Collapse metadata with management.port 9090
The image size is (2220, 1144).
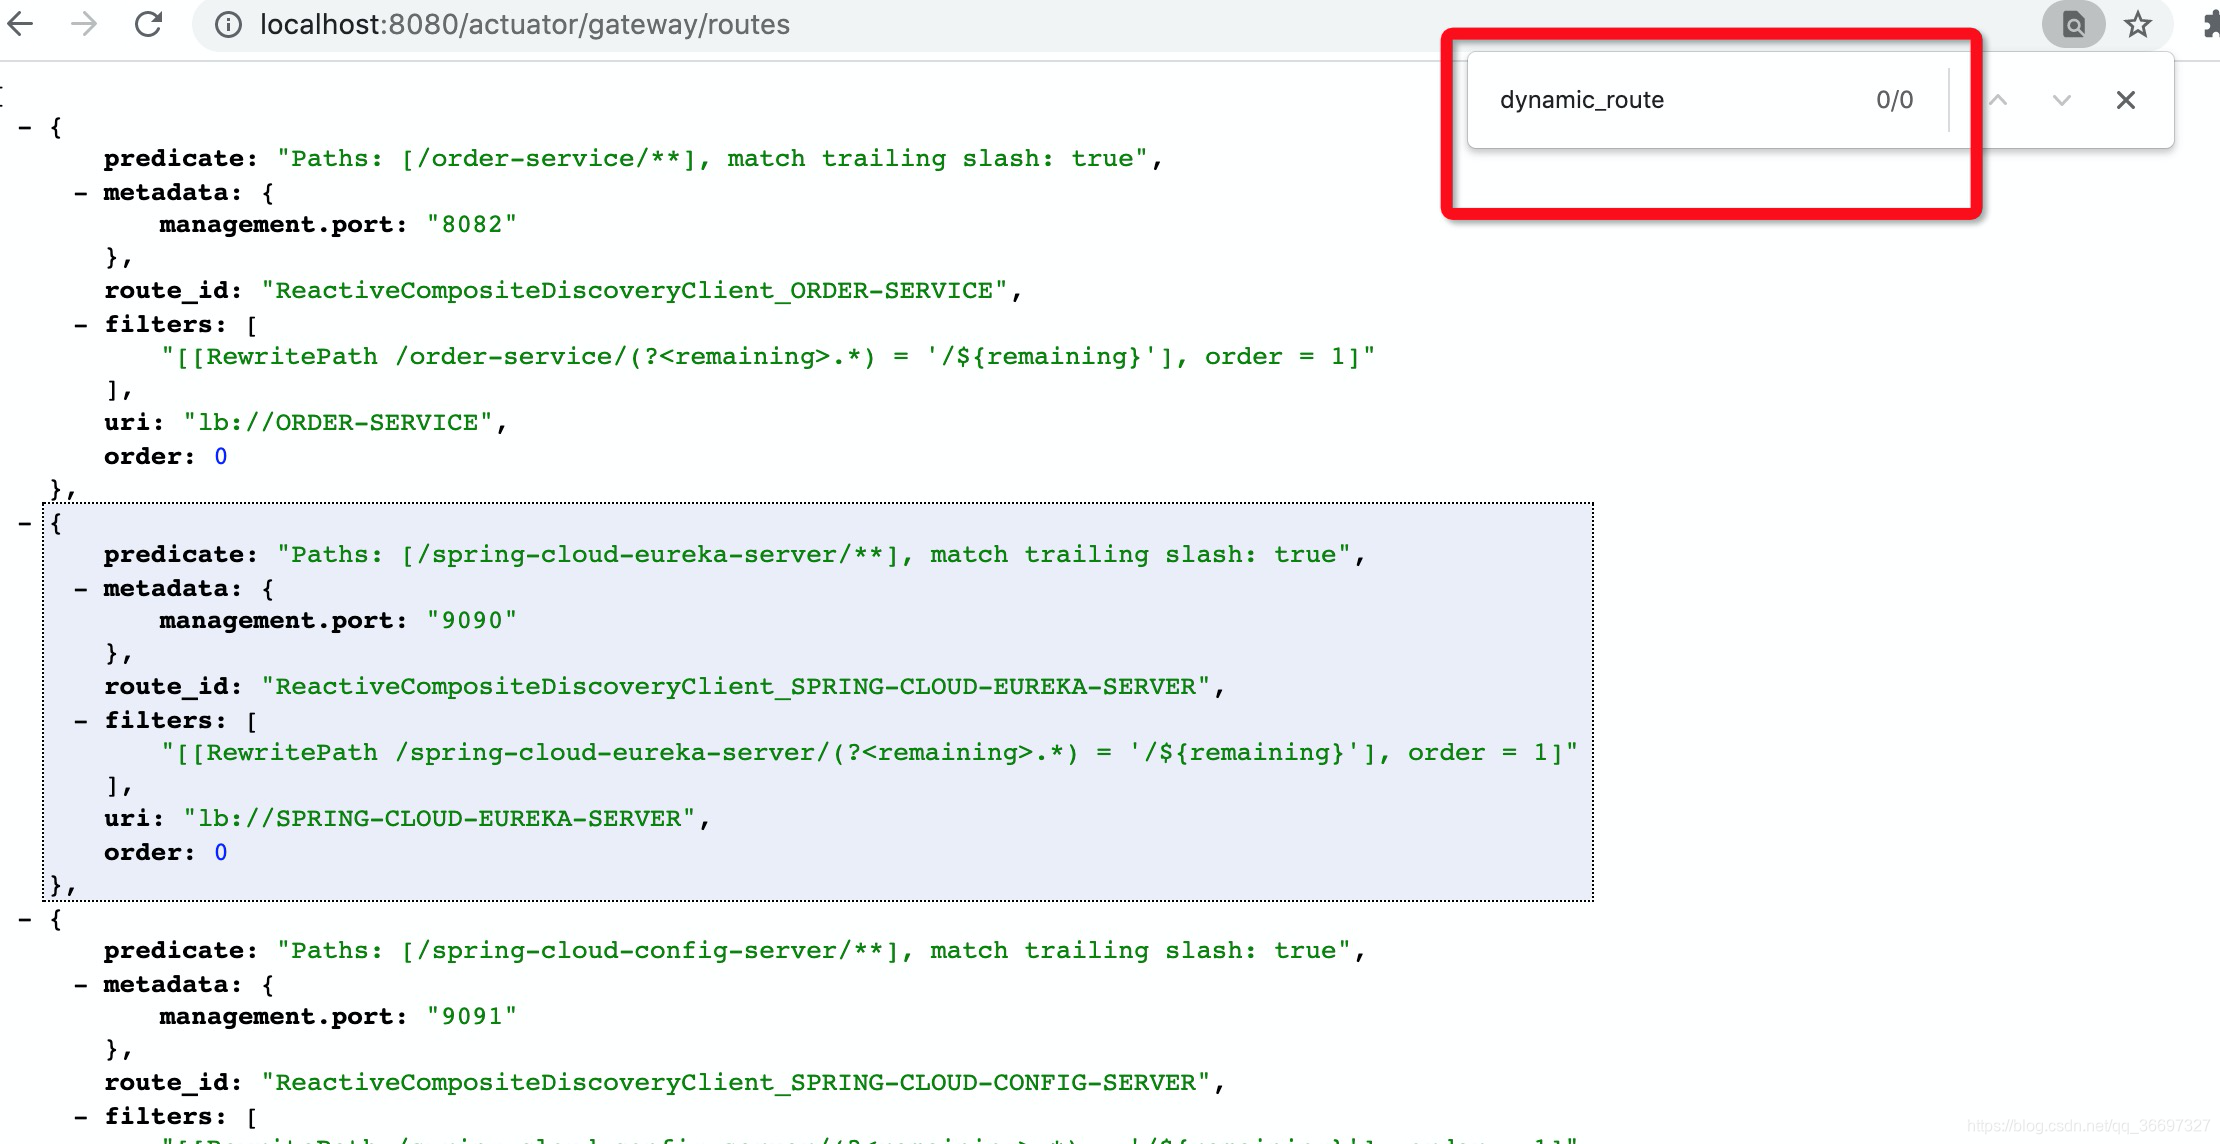81,589
